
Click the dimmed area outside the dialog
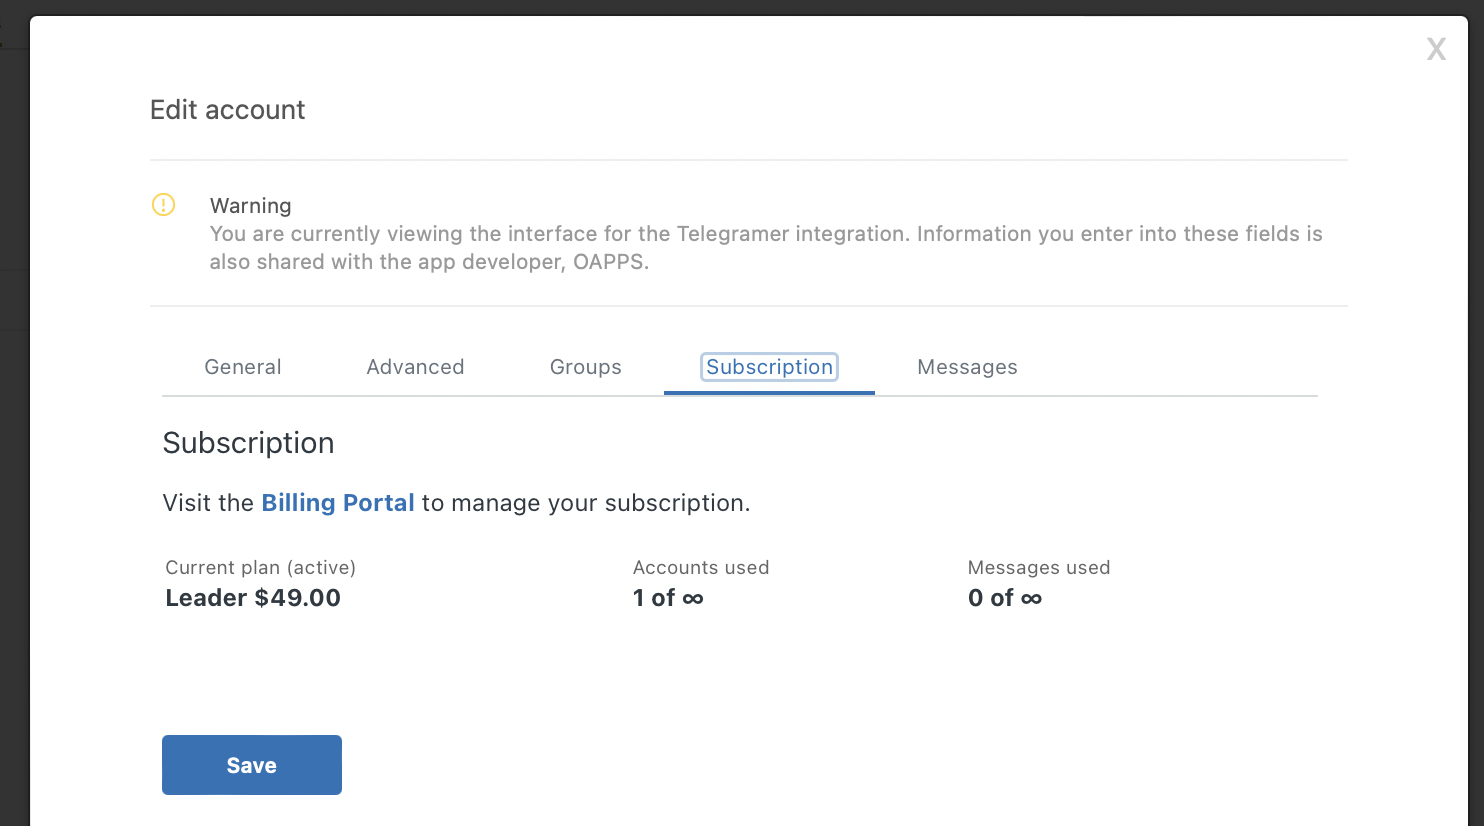tap(15, 500)
